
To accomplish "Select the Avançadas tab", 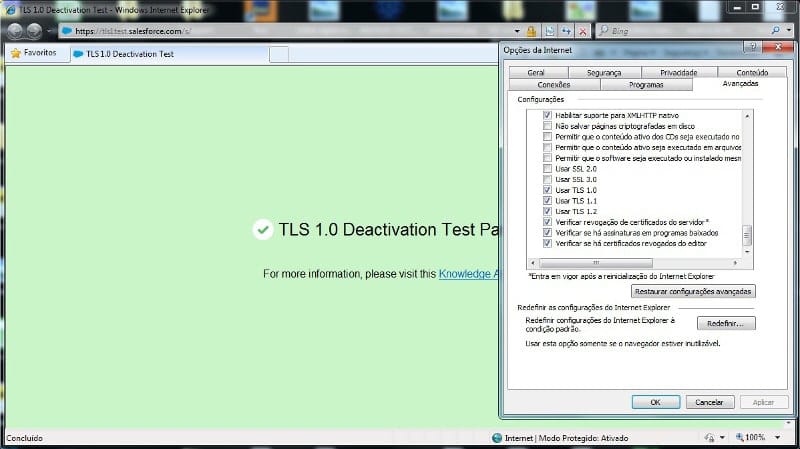I will [x=740, y=84].
